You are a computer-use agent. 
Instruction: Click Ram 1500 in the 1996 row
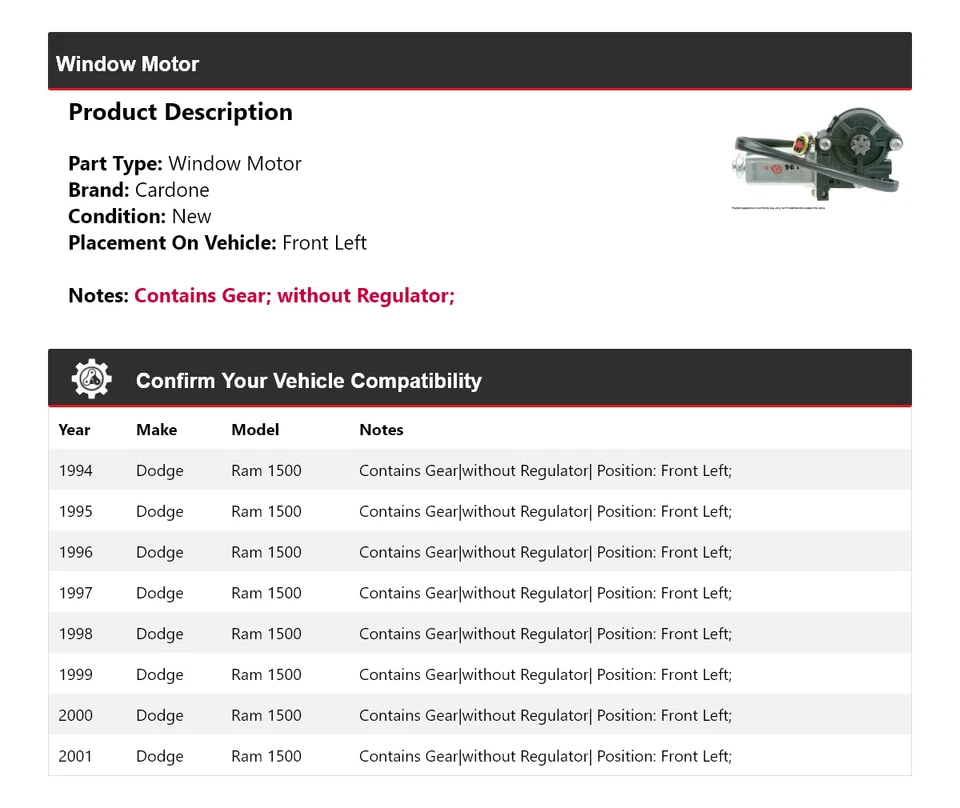[x=266, y=552]
